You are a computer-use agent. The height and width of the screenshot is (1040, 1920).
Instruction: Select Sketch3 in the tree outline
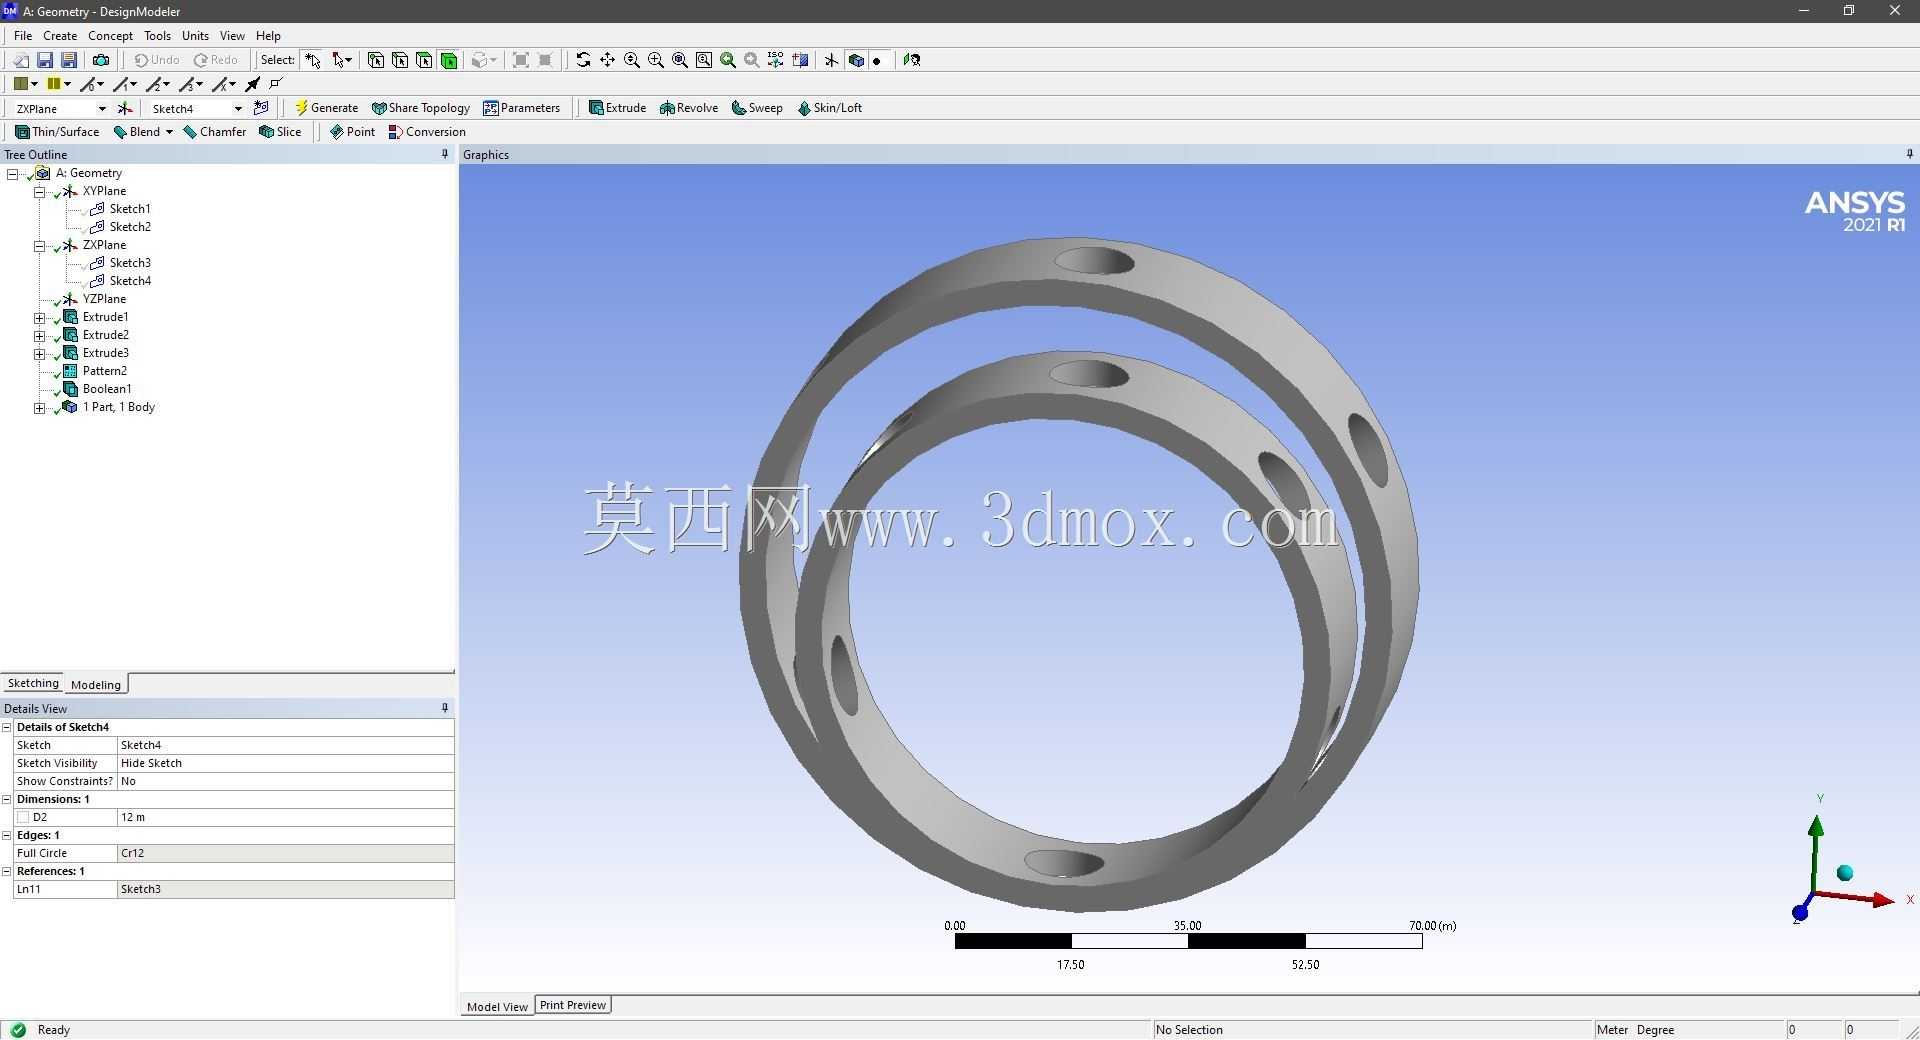tap(130, 263)
